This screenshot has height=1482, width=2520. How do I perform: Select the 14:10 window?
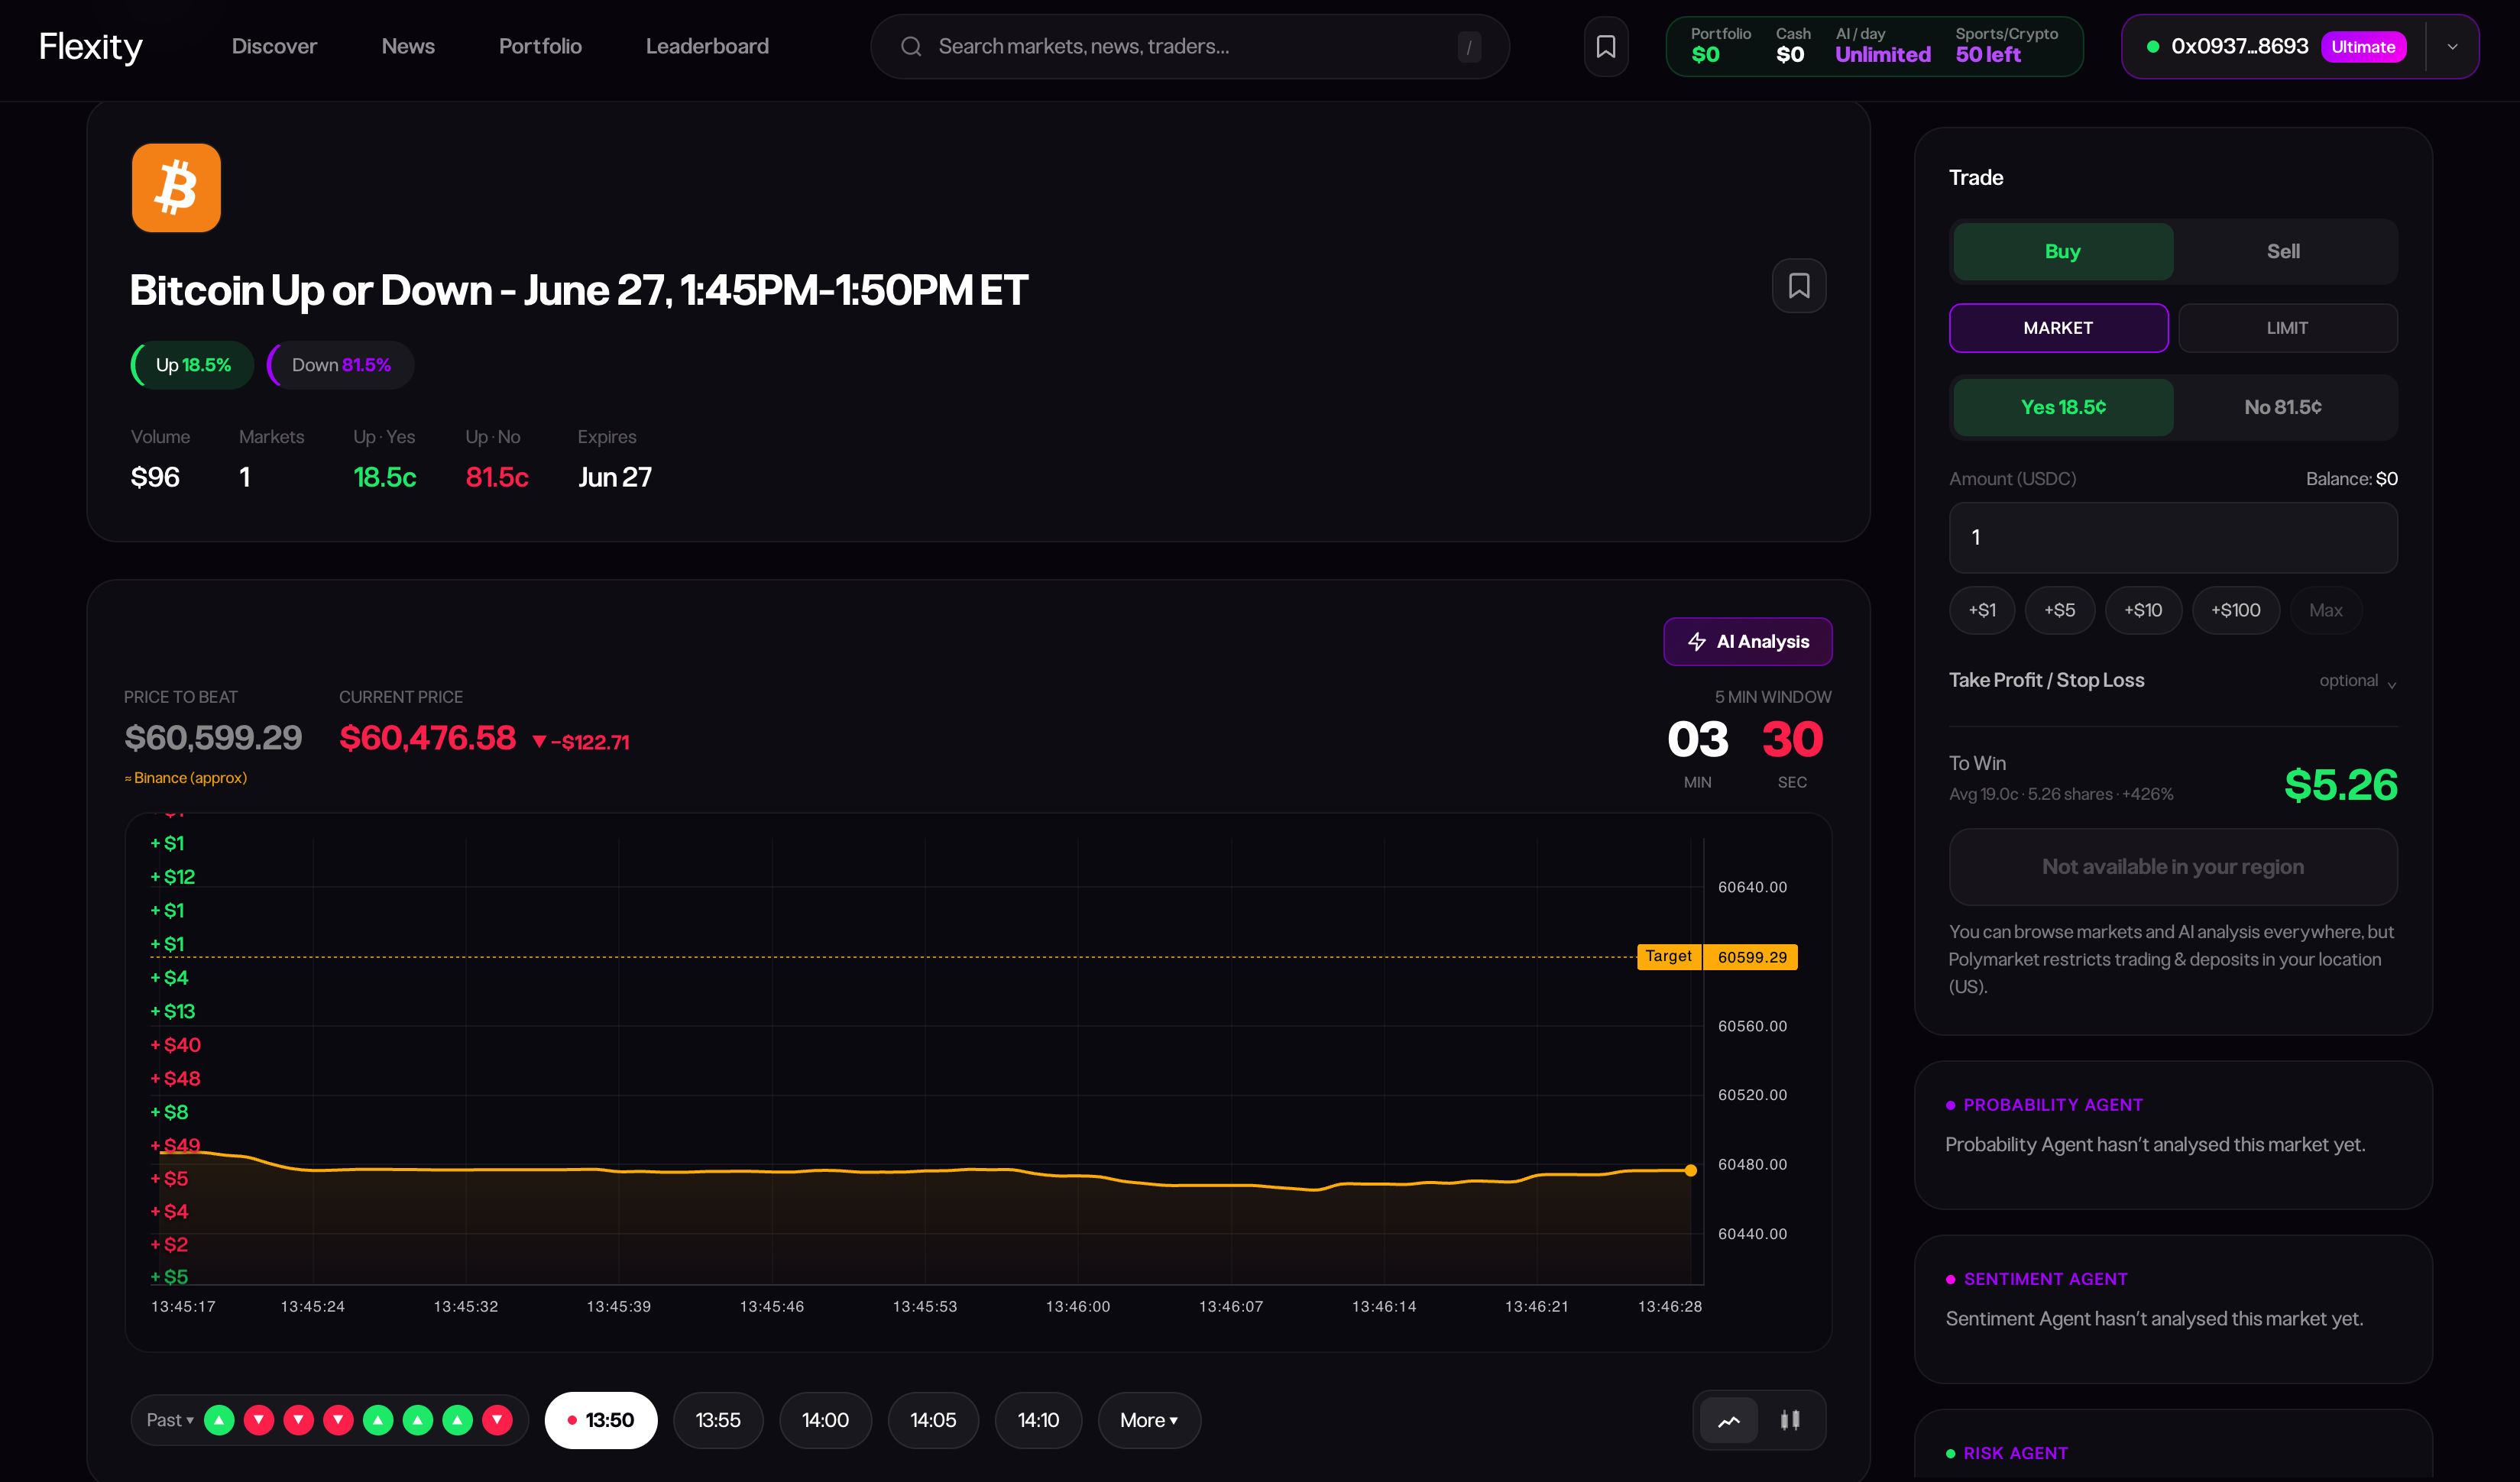(1038, 1420)
